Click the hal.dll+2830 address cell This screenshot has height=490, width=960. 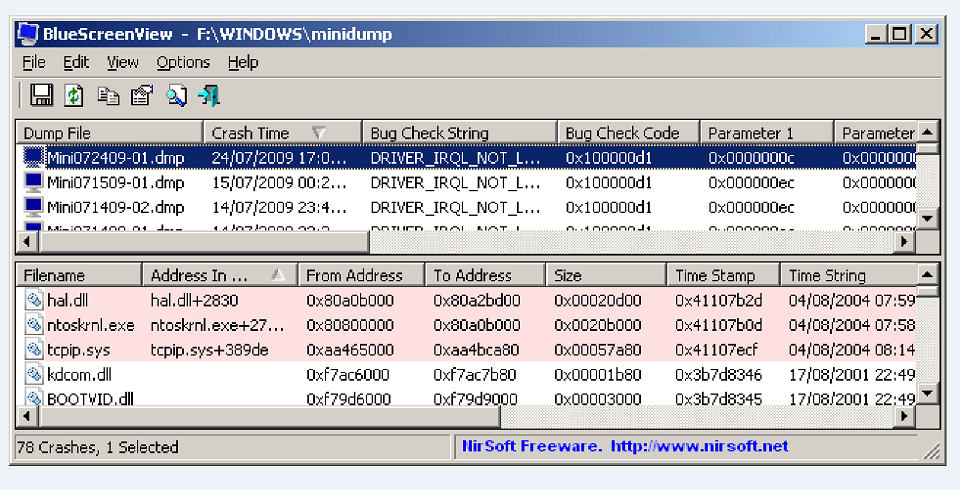coord(194,300)
